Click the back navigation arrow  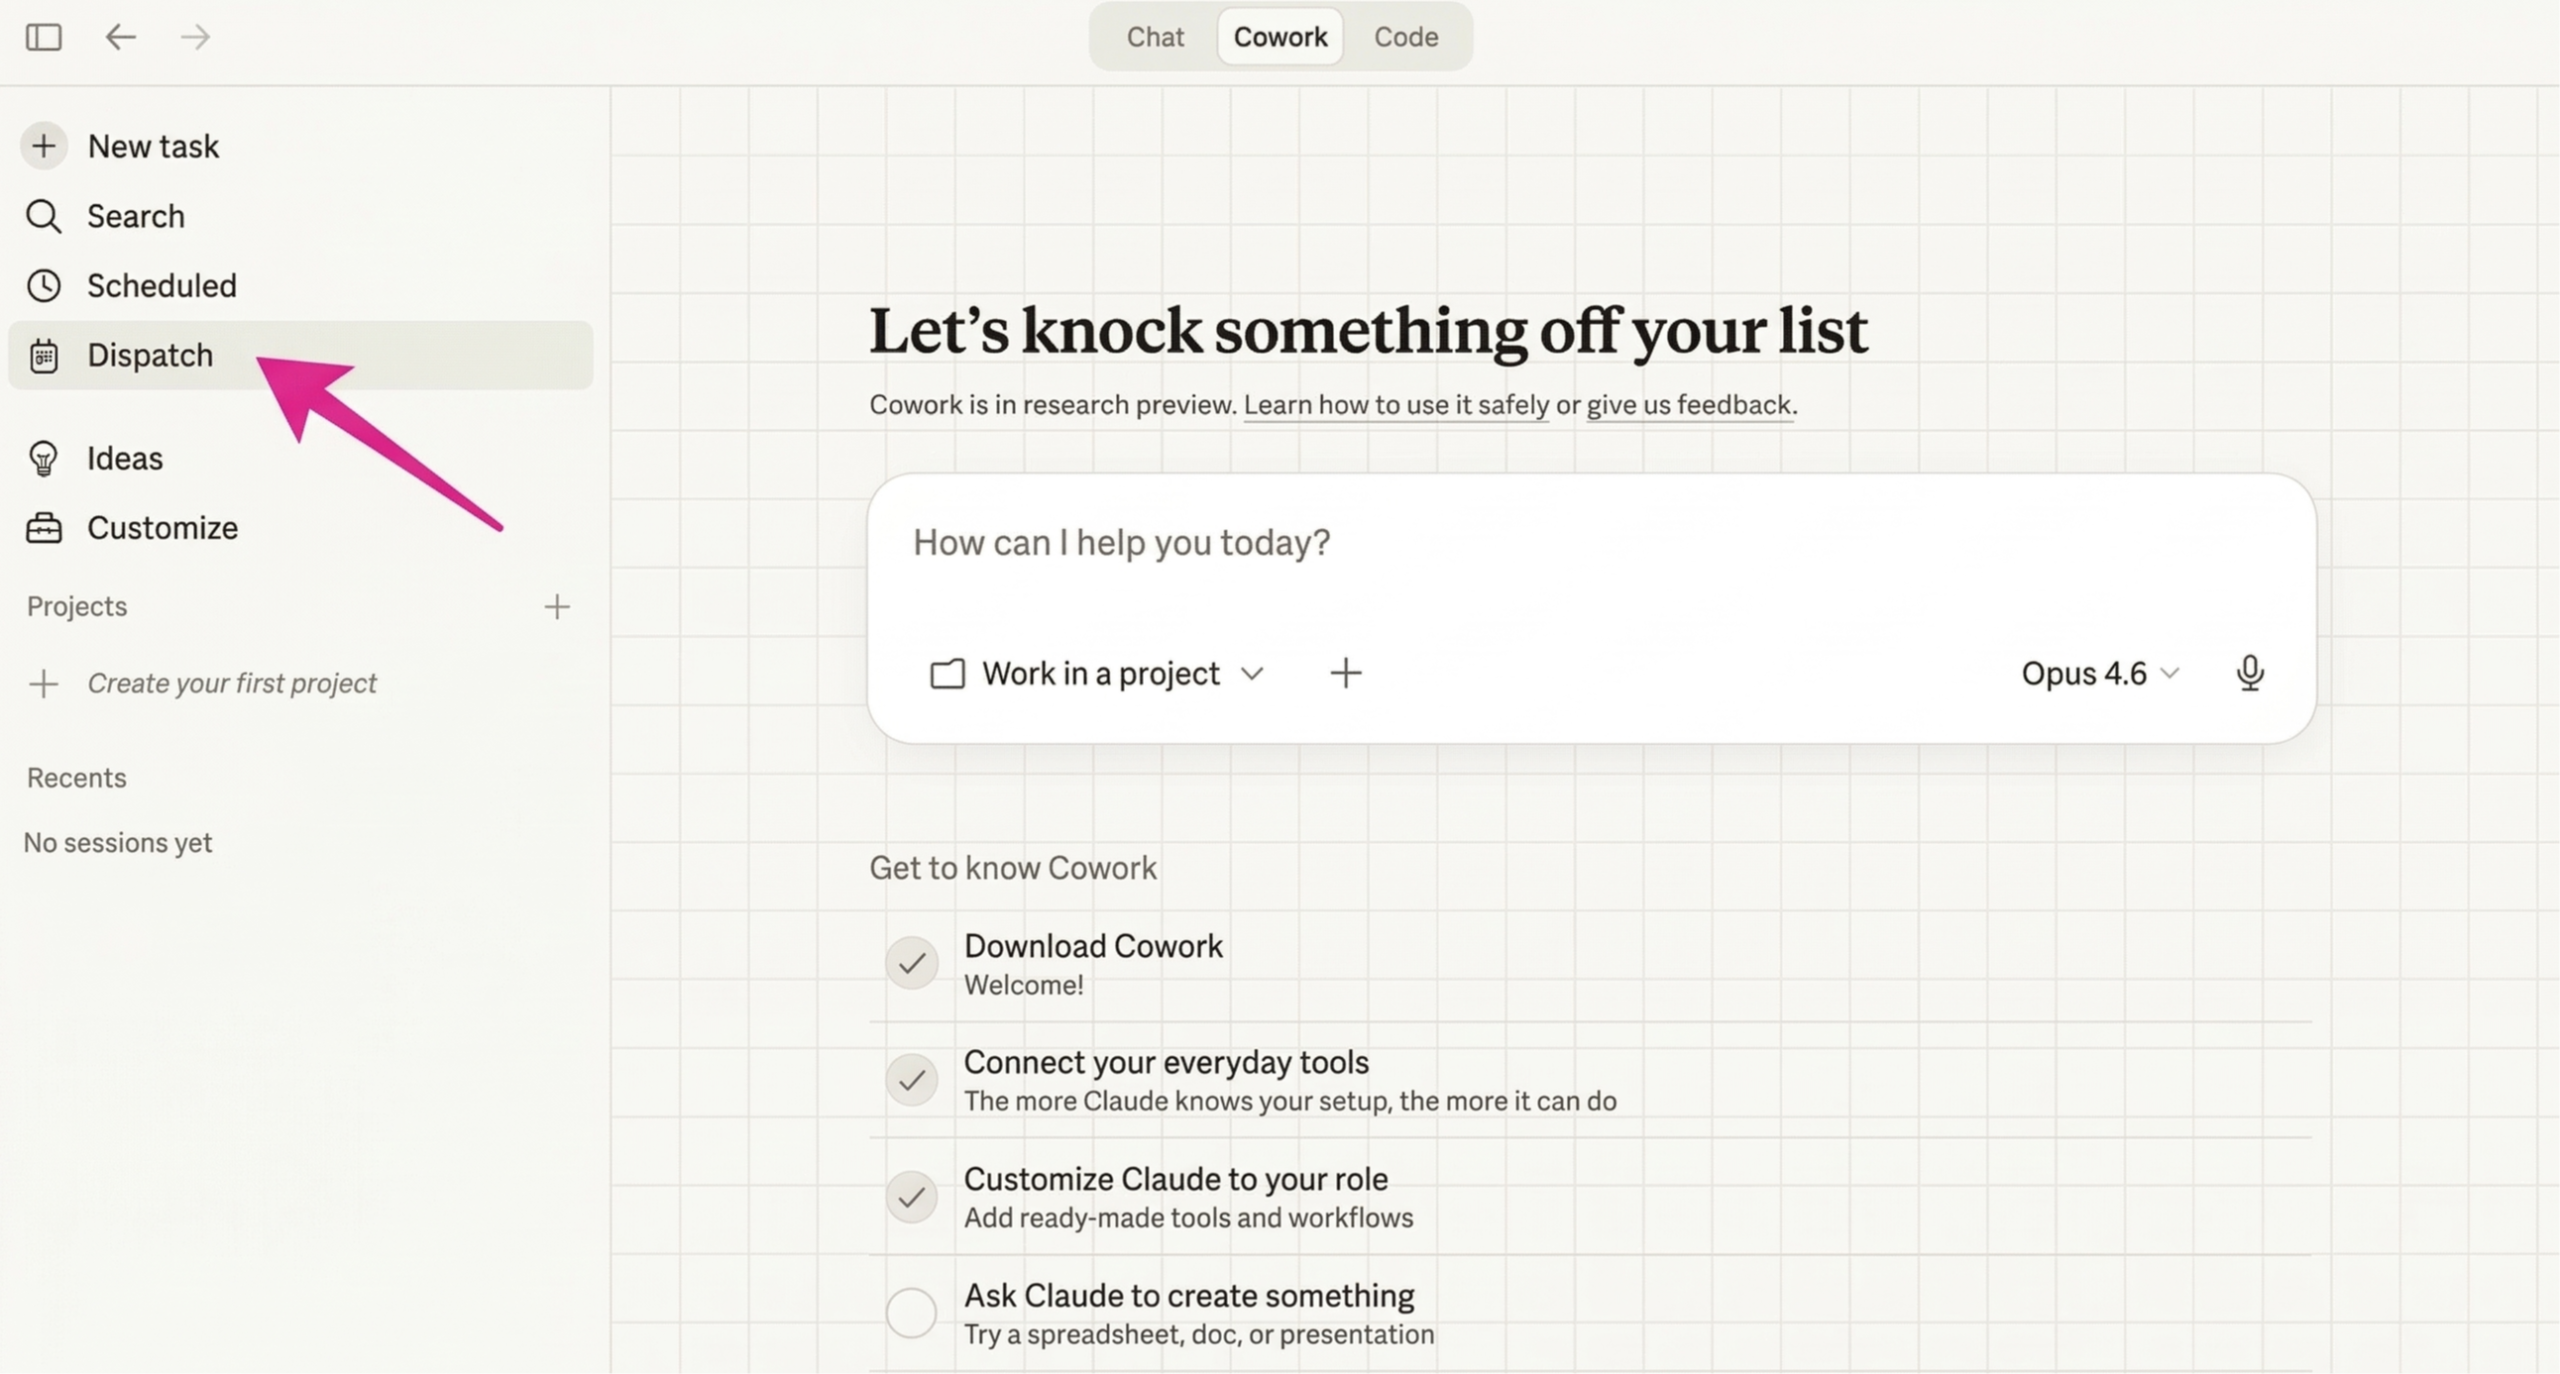point(120,37)
